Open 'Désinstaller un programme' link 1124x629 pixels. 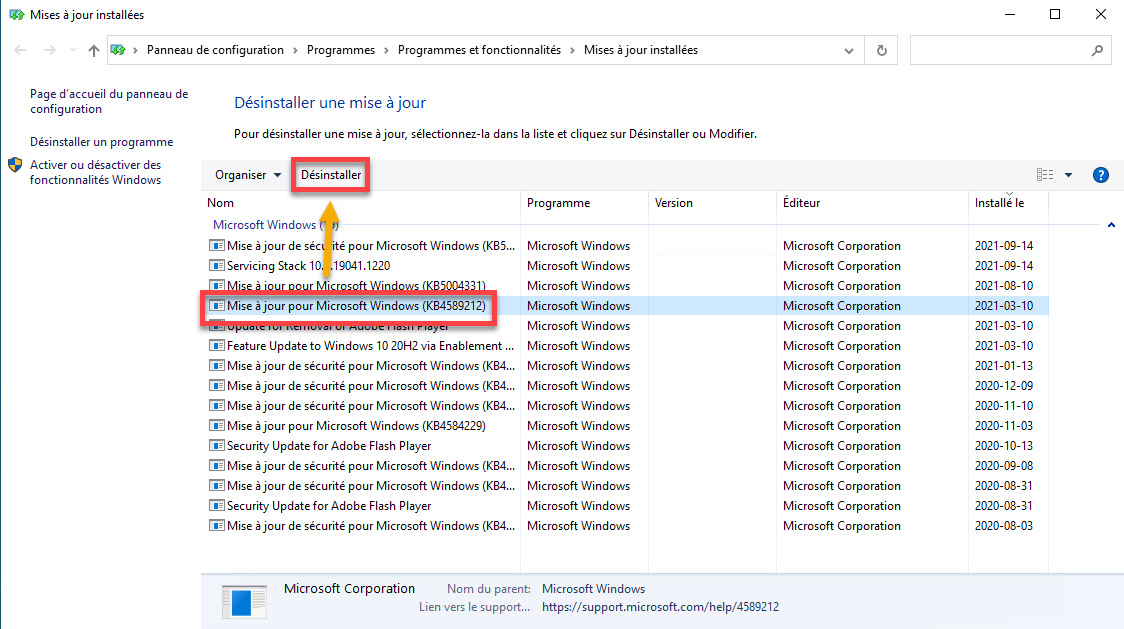[x=102, y=142]
